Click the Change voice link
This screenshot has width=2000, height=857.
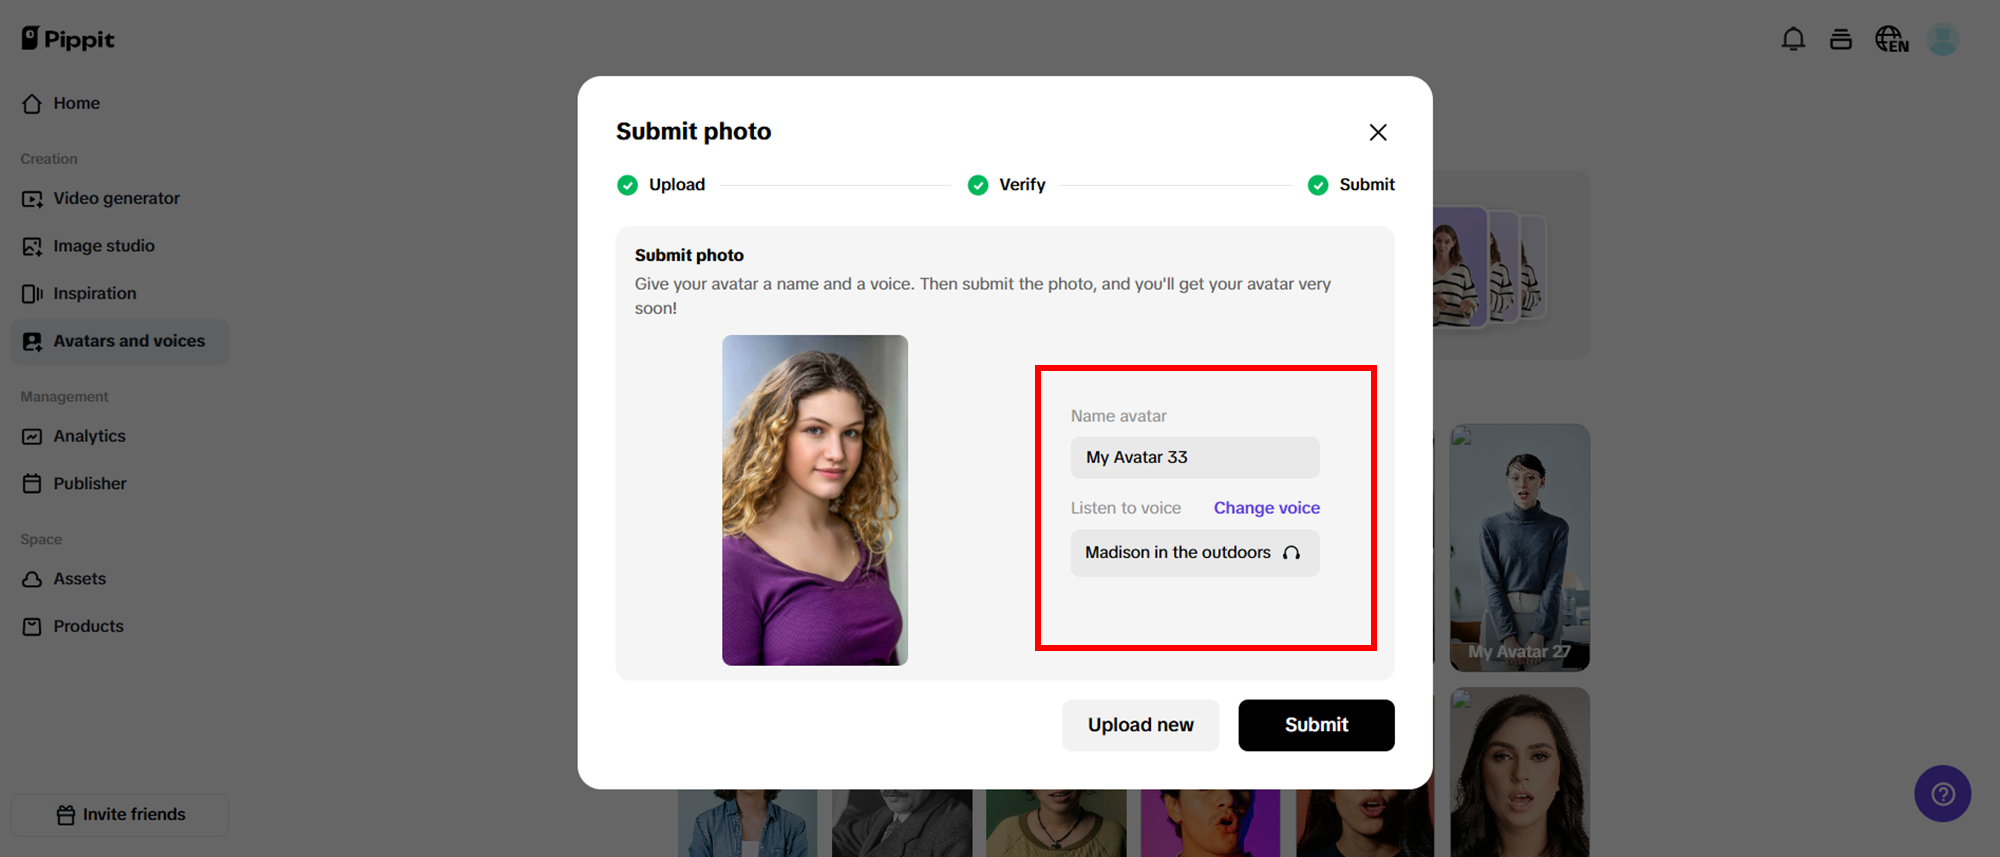pos(1266,508)
